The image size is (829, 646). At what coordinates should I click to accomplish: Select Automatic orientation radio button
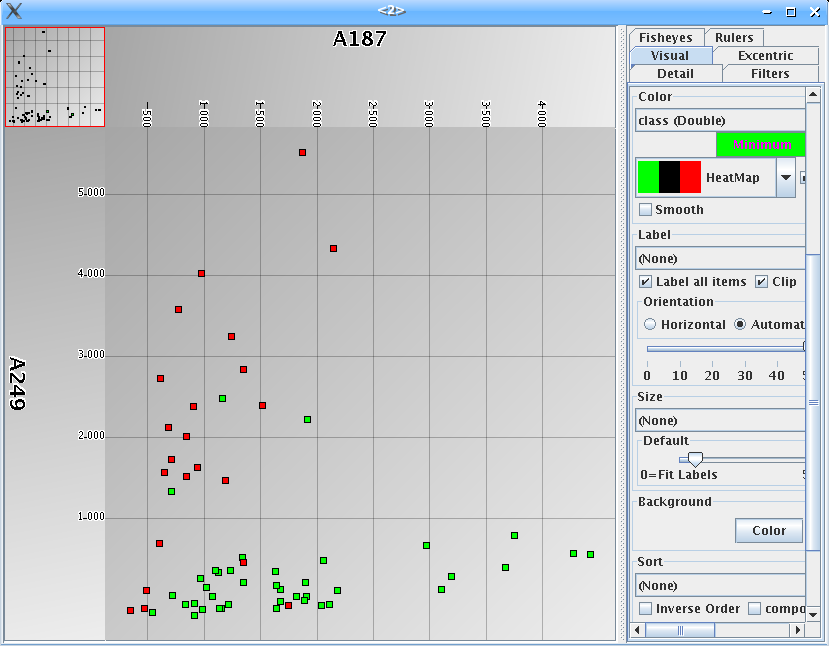740,324
